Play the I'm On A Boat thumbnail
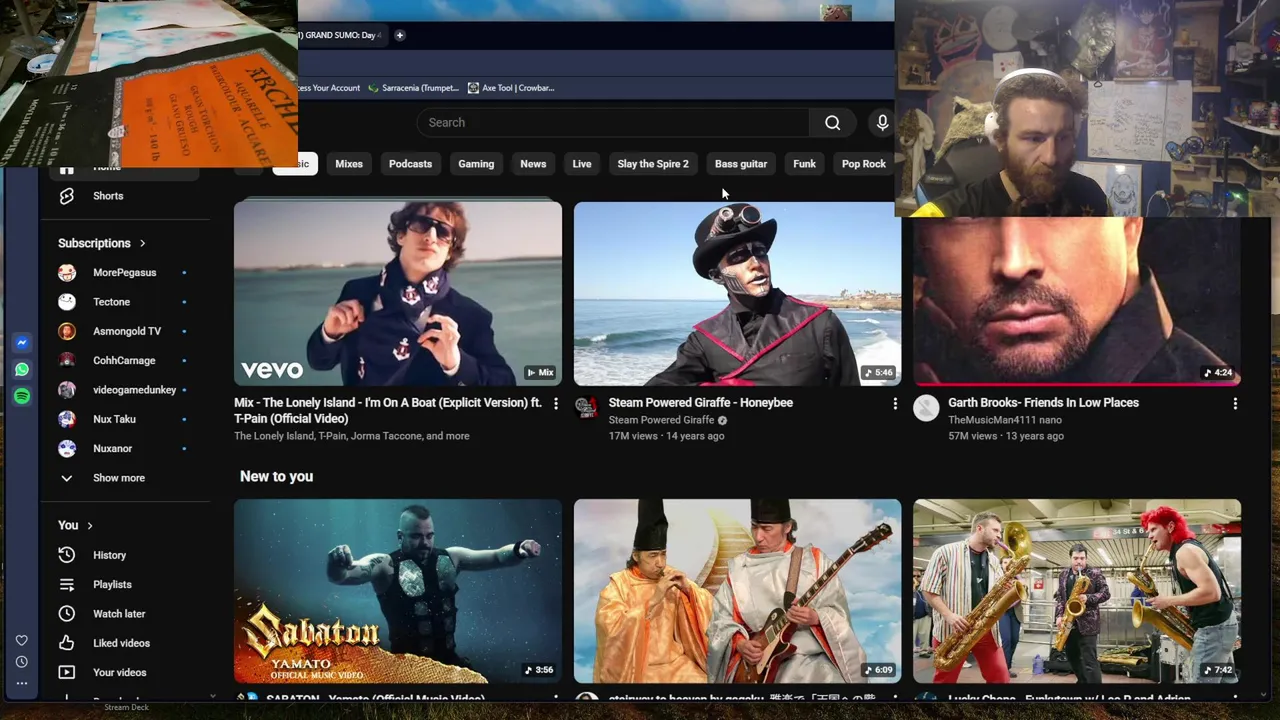The image size is (1280, 720). click(398, 294)
